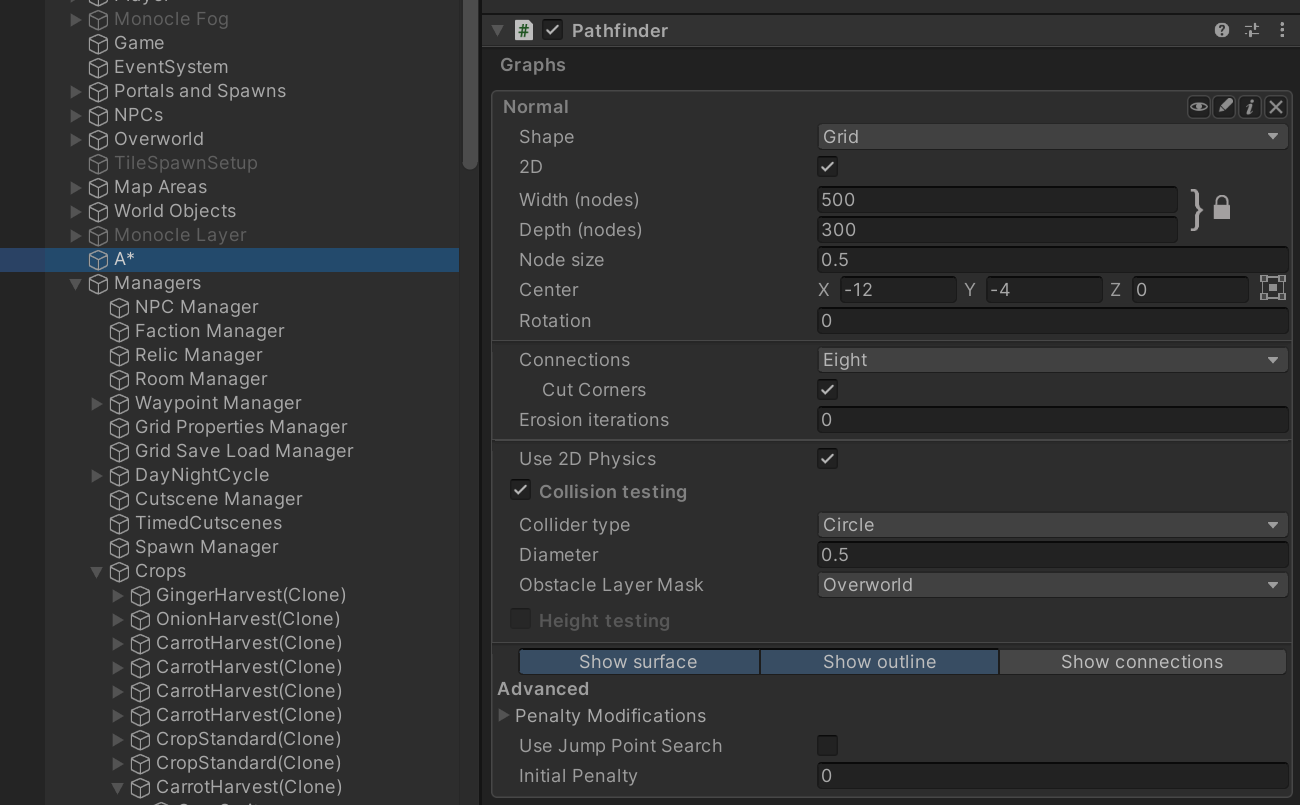The height and width of the screenshot is (805, 1300).
Task: Click the width-depth lock icon
Action: 1221,208
